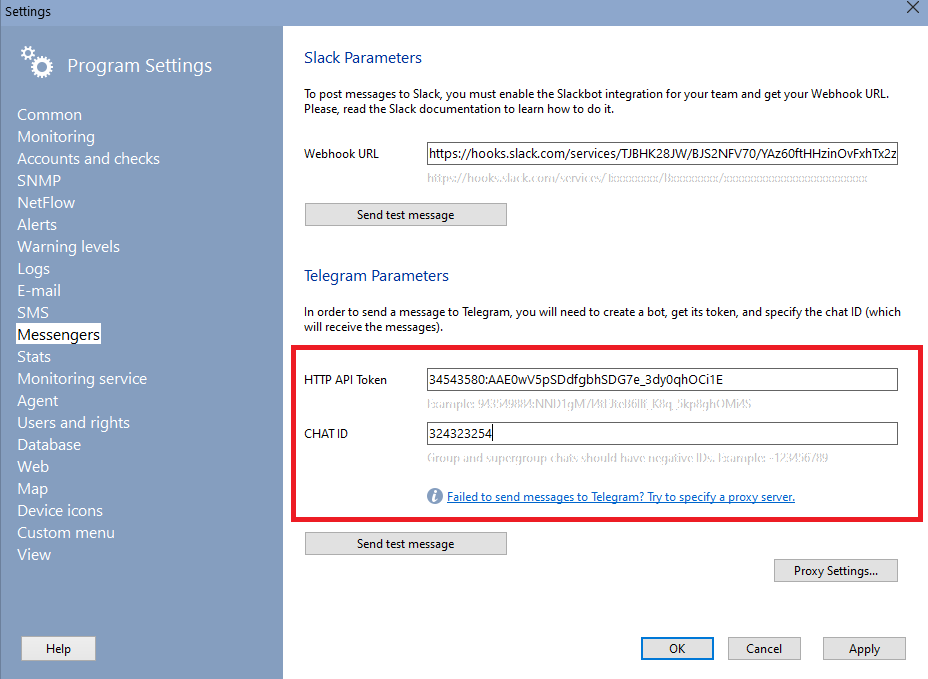Confirm settings with the OK button
Viewport: 928px width, 679px height.
pos(677,648)
